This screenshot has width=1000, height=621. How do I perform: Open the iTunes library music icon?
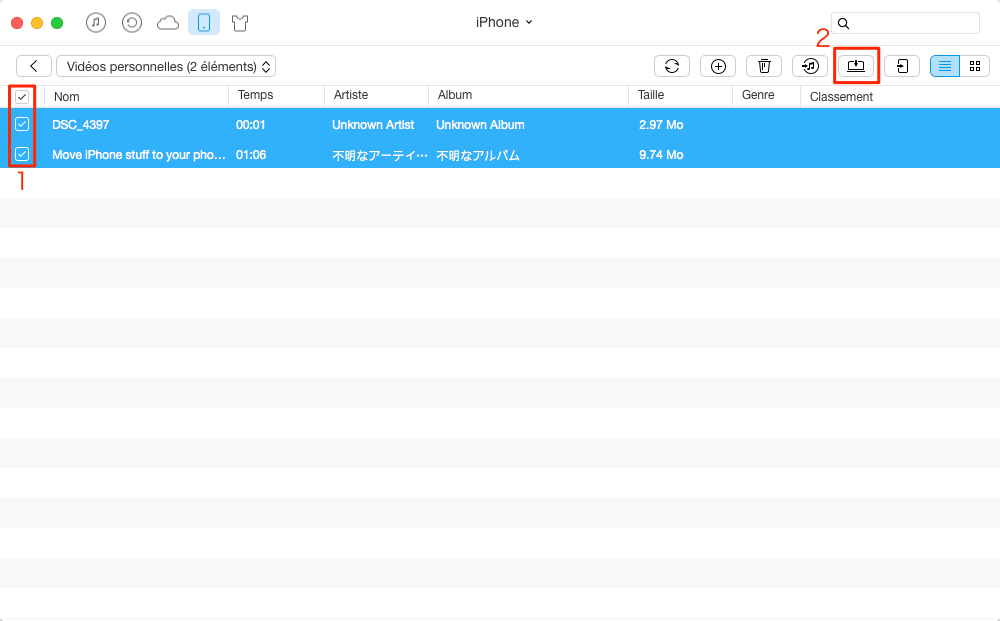96,23
